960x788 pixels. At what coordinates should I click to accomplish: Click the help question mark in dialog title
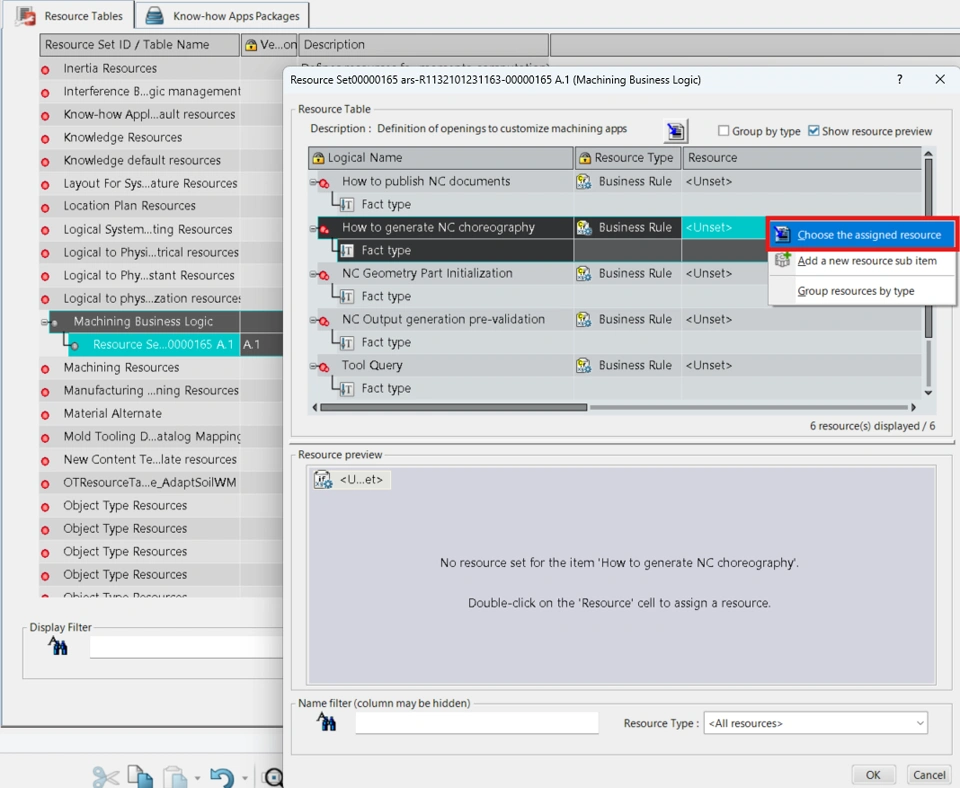899,79
